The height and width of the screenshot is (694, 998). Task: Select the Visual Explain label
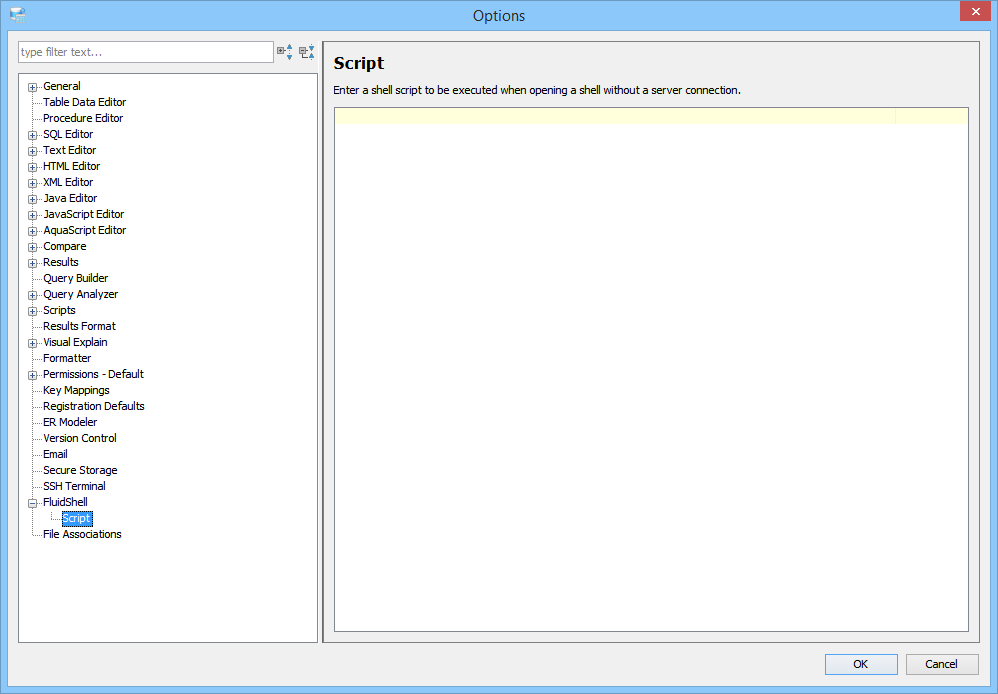point(75,342)
